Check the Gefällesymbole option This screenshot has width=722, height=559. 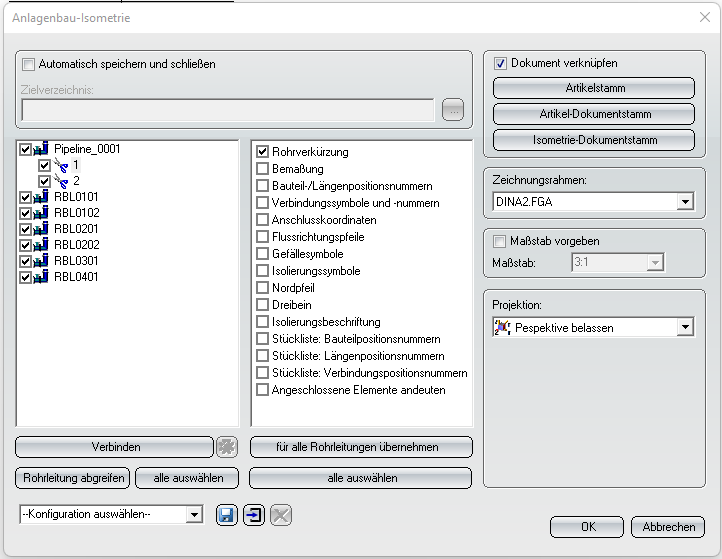[x=262, y=254]
